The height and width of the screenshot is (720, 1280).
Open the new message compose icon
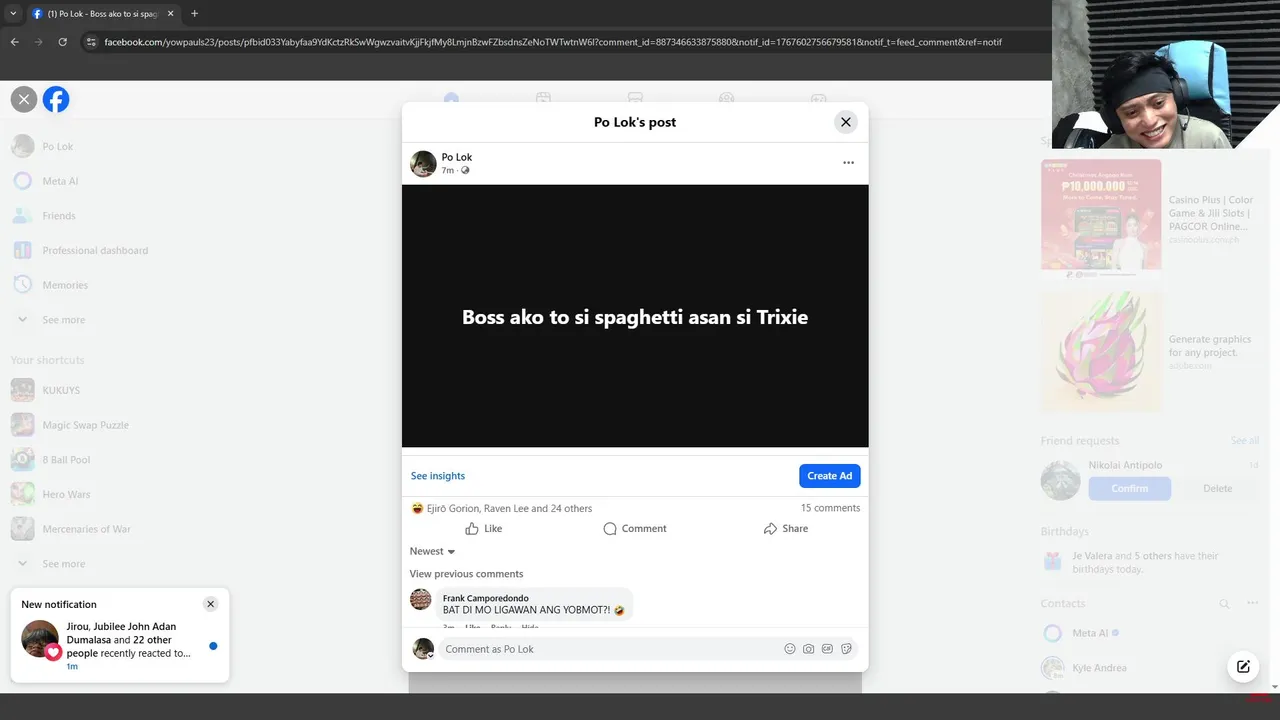coord(1243,667)
